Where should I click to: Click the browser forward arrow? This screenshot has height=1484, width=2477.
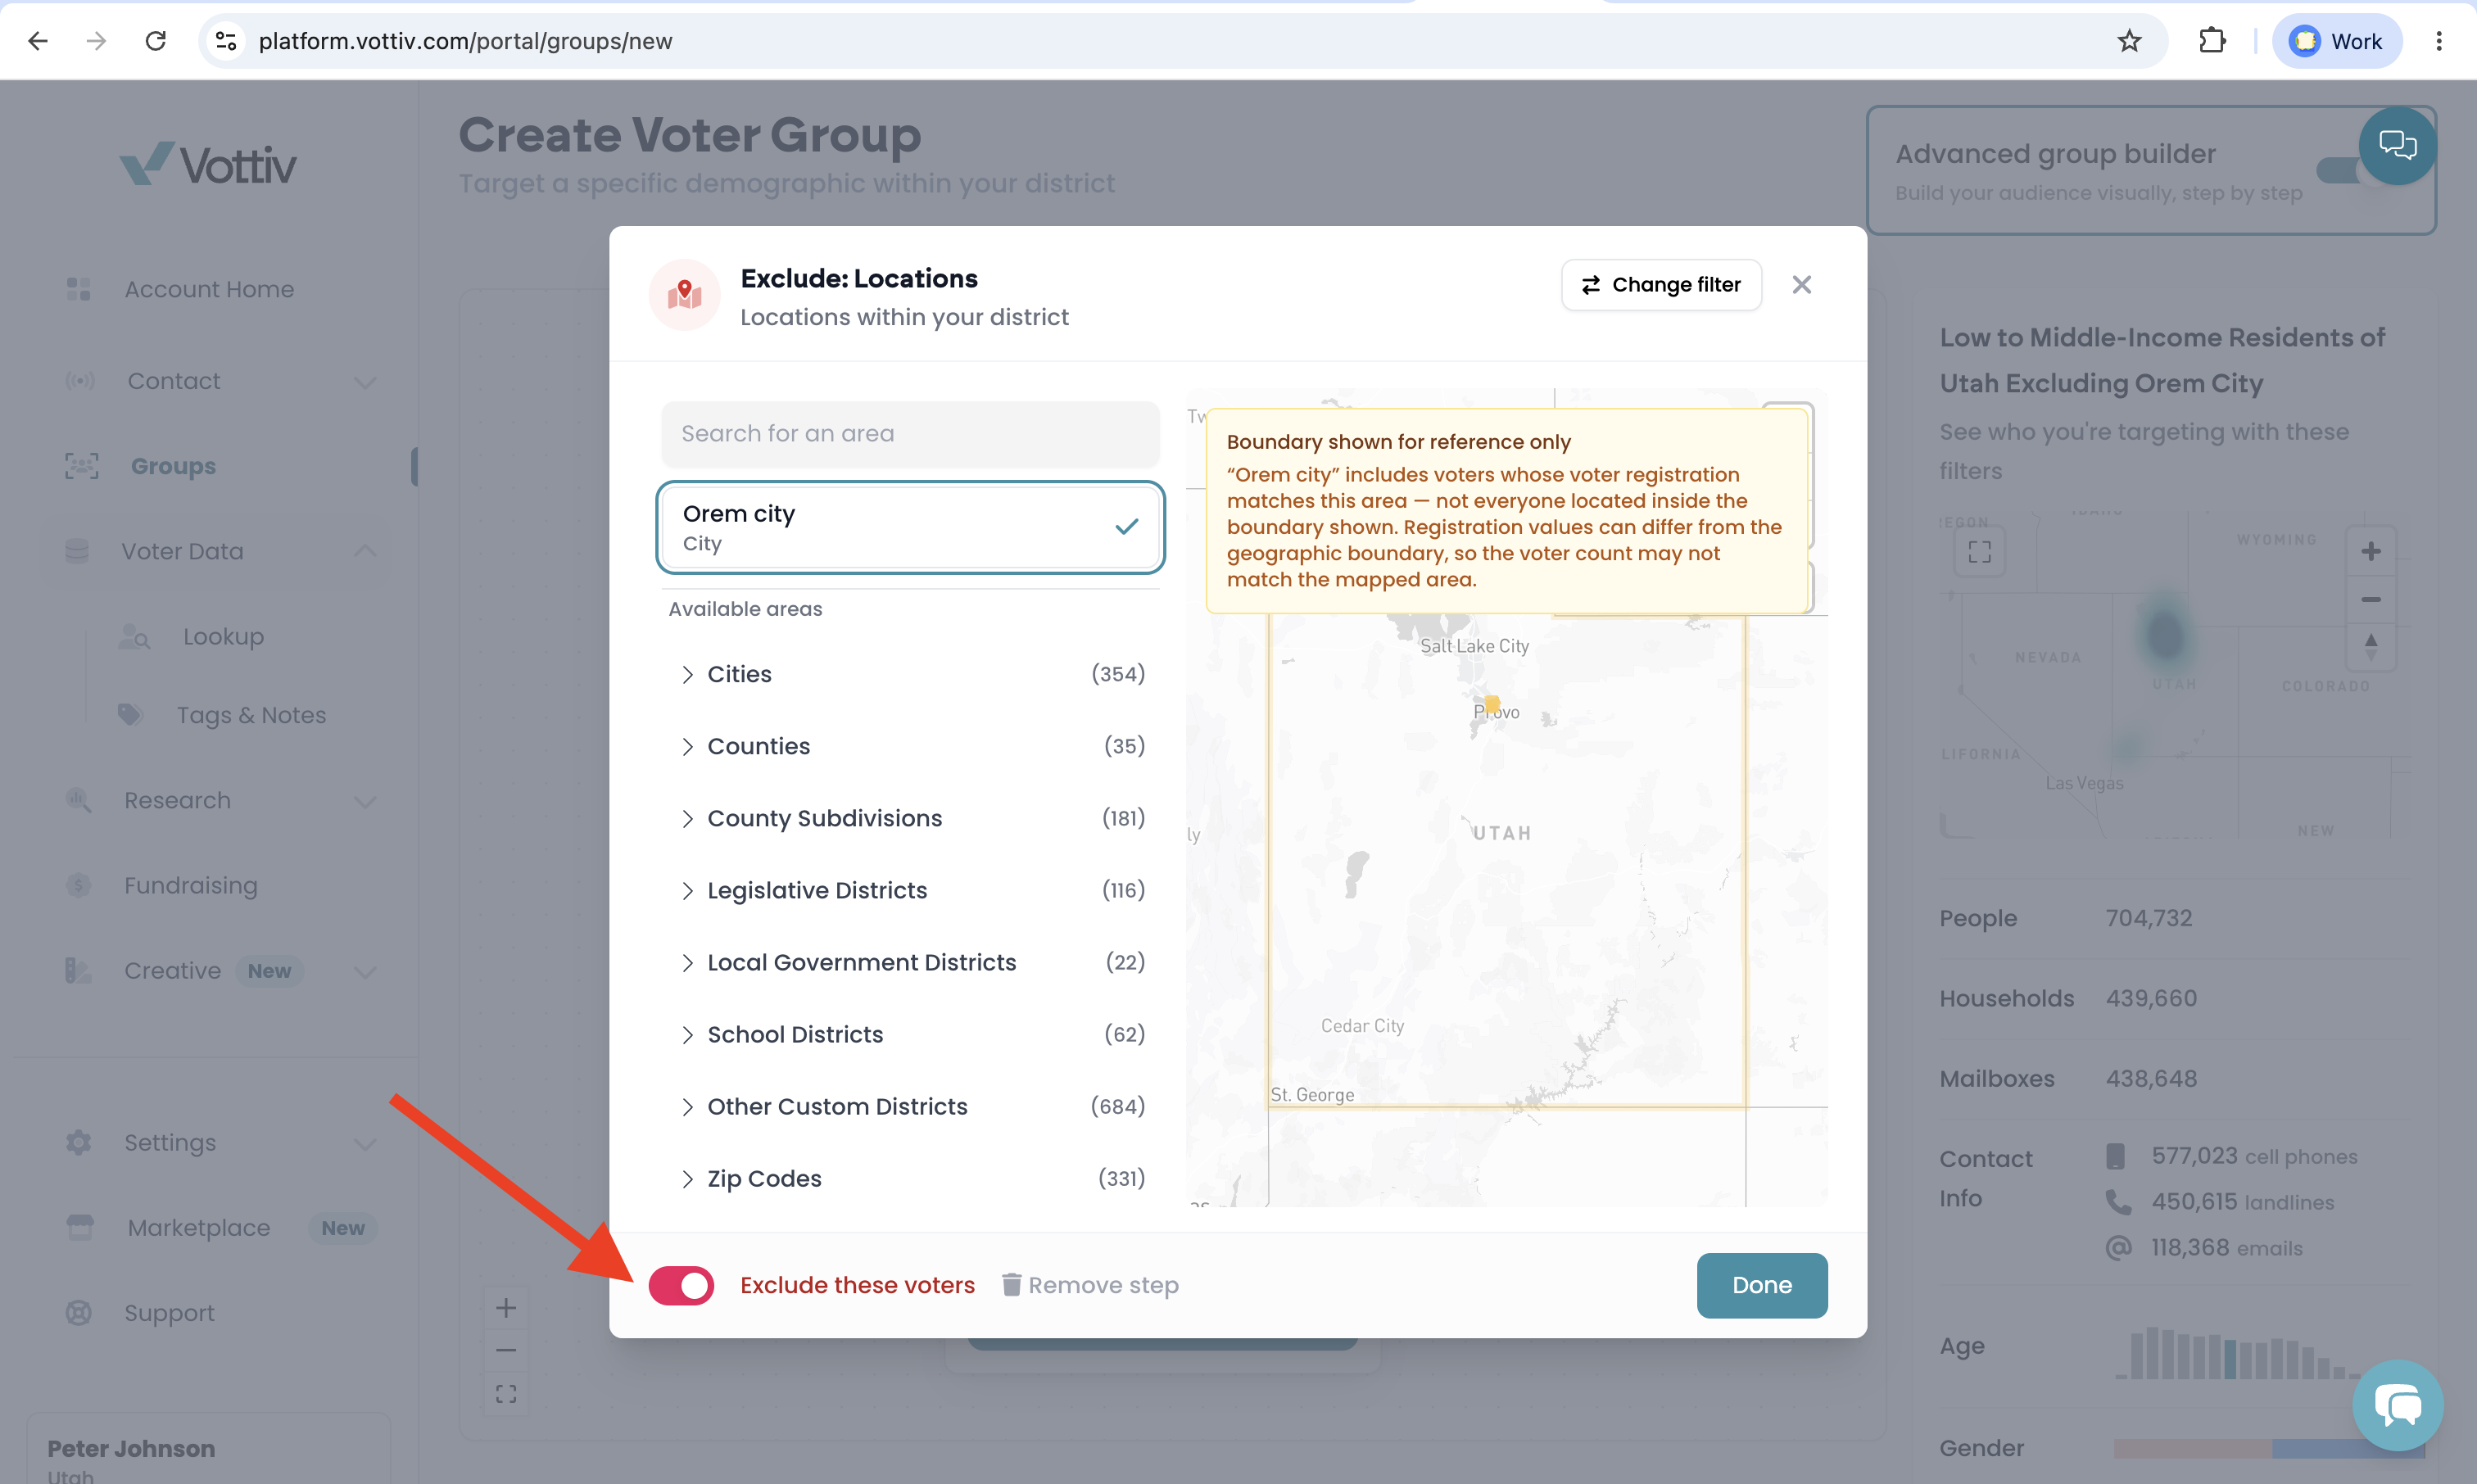coord(96,41)
